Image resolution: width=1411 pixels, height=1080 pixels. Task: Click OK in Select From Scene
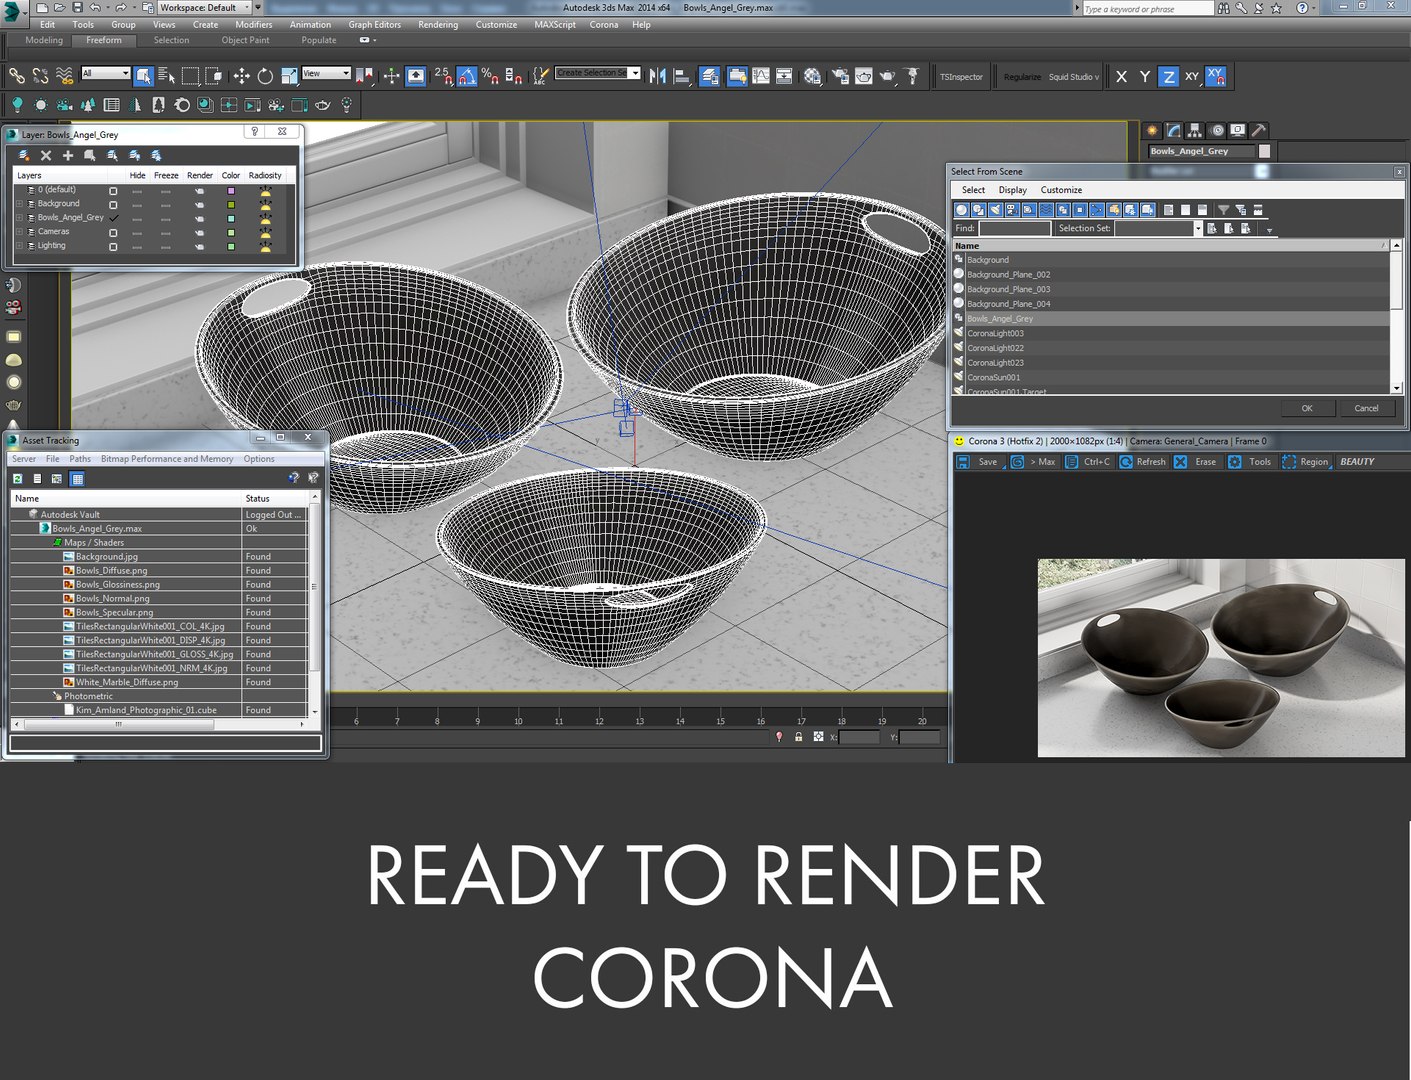pos(1307,408)
